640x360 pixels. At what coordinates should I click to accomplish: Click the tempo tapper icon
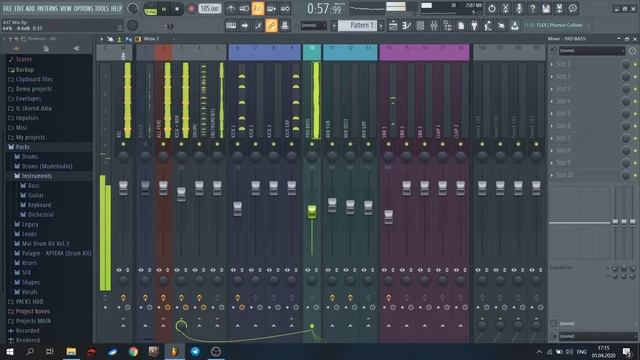488,26
